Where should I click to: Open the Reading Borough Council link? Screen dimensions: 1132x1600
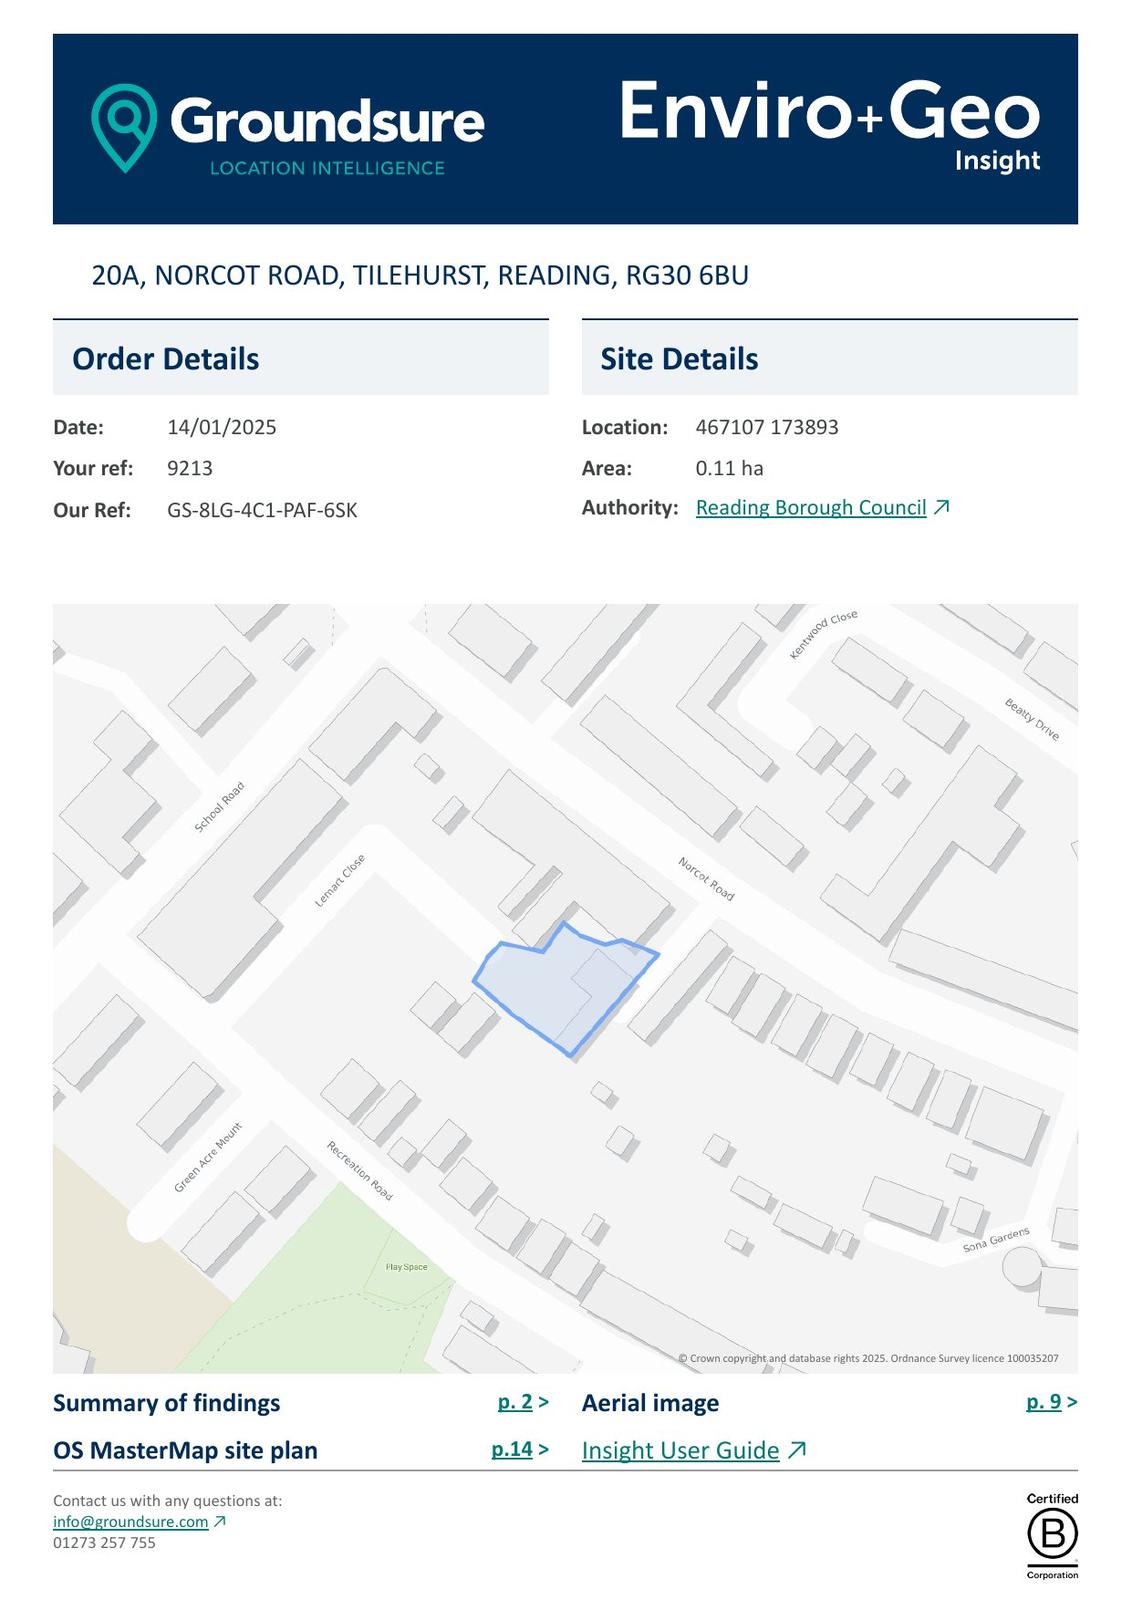click(810, 508)
